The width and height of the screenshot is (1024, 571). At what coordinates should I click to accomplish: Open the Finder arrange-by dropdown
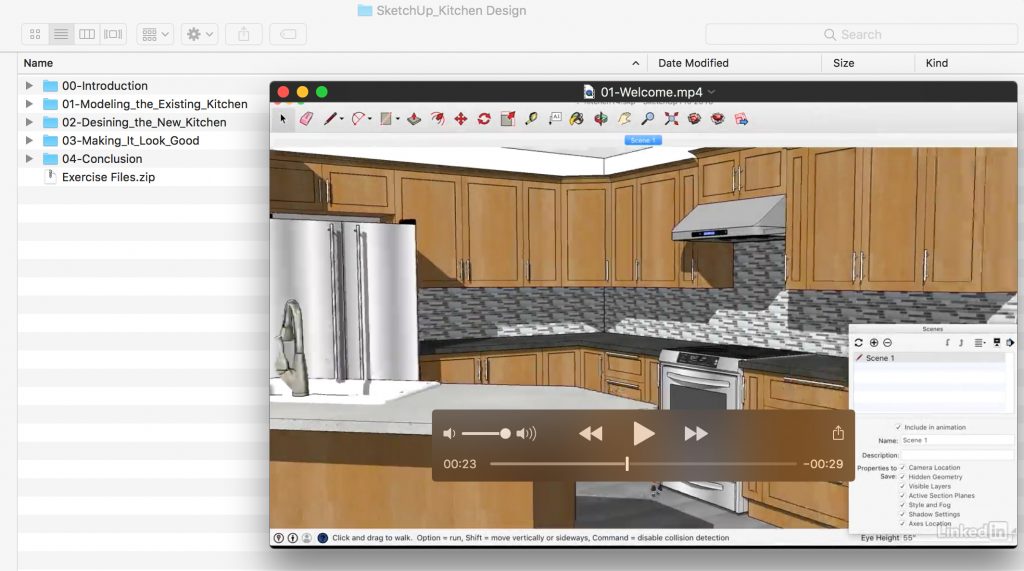pos(155,34)
